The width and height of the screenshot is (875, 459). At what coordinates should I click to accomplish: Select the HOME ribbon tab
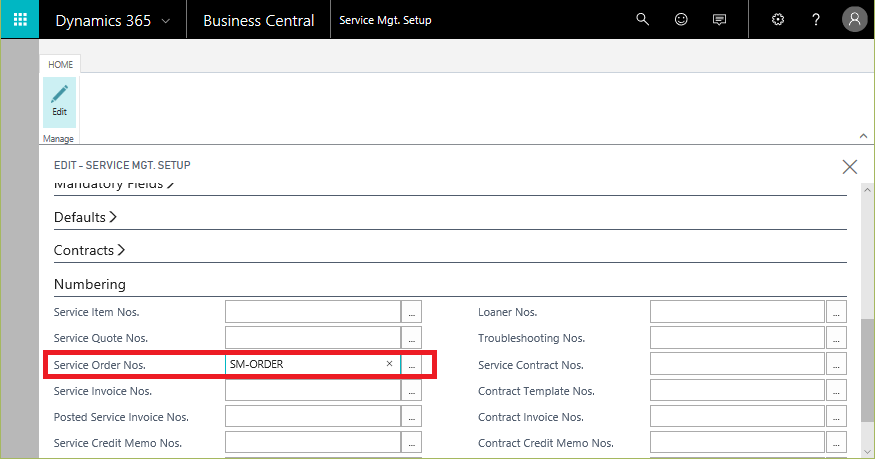(60, 65)
